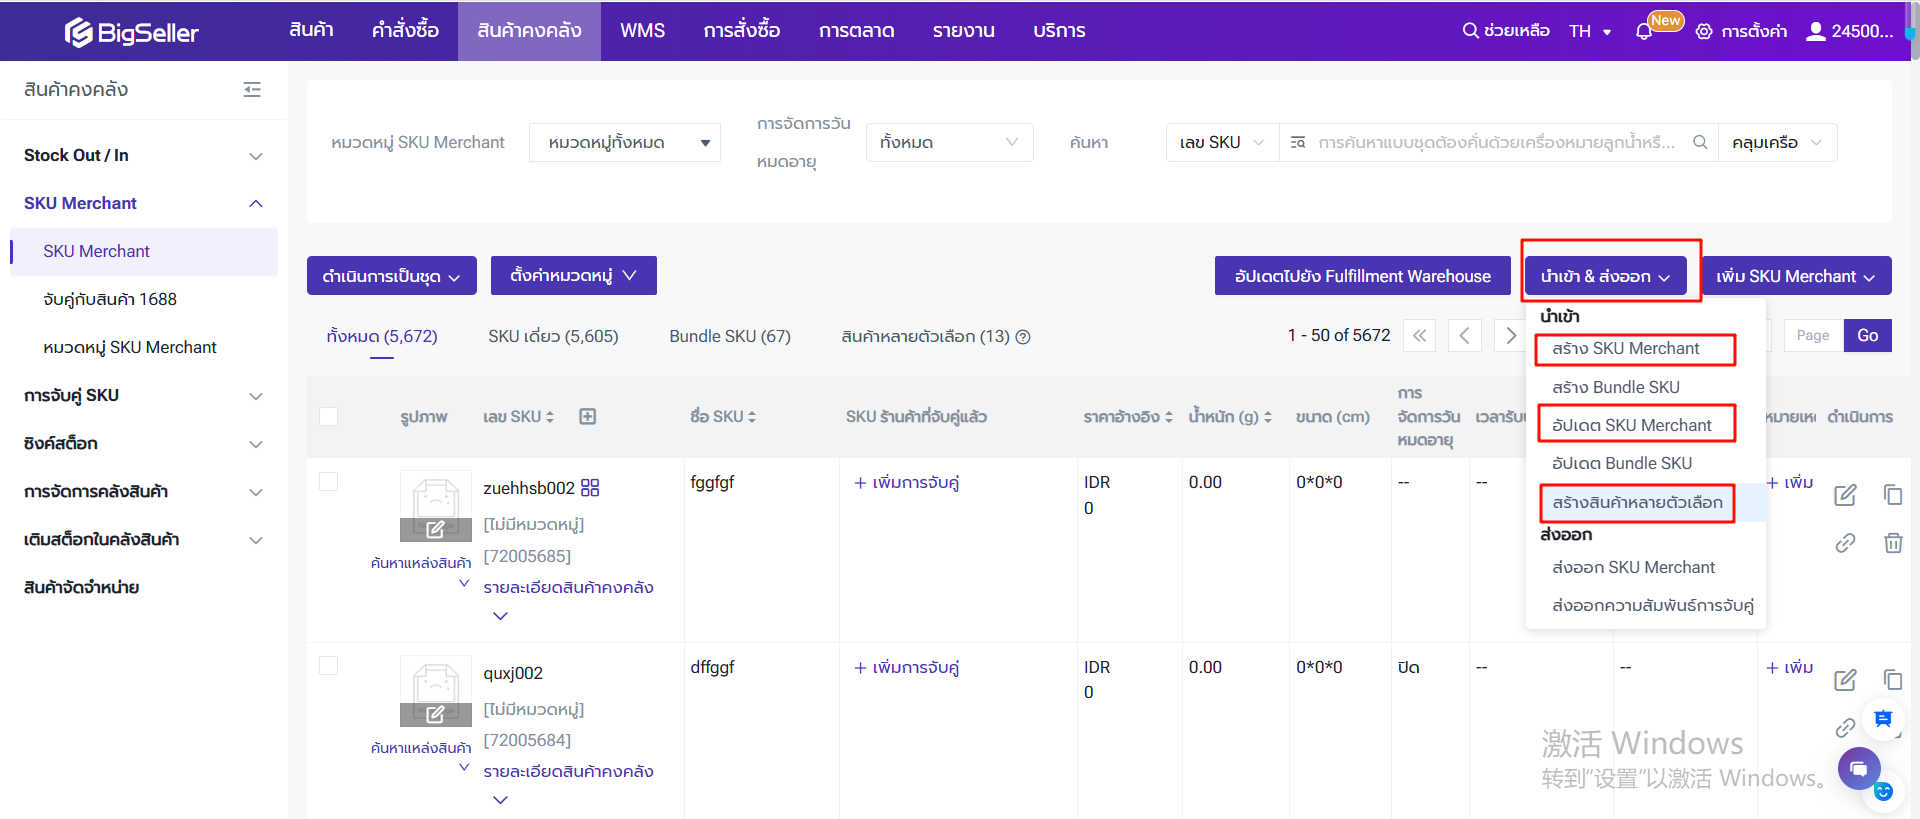Tick the checkbox for row zuehhsb002
1920x819 pixels.
[x=328, y=482]
